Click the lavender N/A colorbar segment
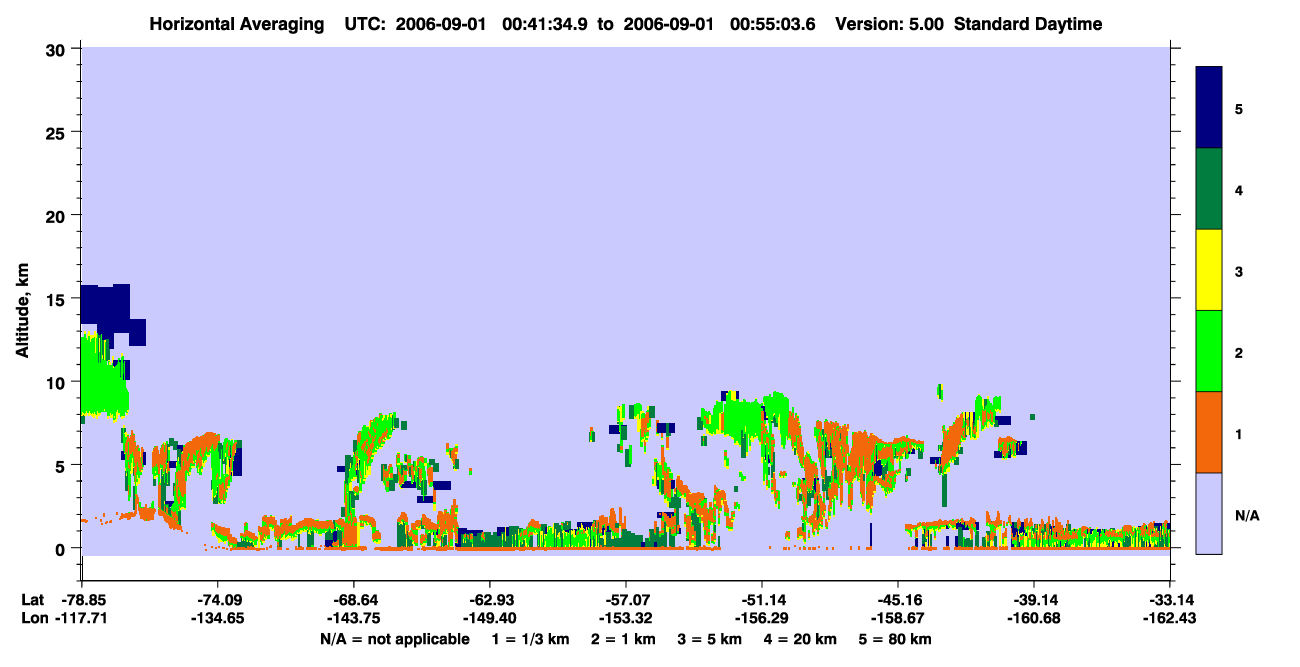The height and width of the screenshot is (667, 1300). click(x=1209, y=513)
